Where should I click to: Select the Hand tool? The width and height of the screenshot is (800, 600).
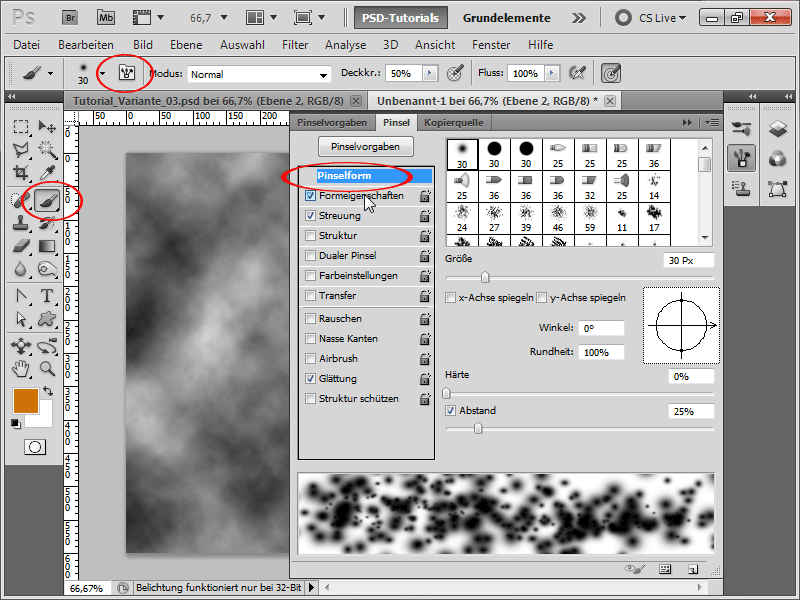point(21,368)
